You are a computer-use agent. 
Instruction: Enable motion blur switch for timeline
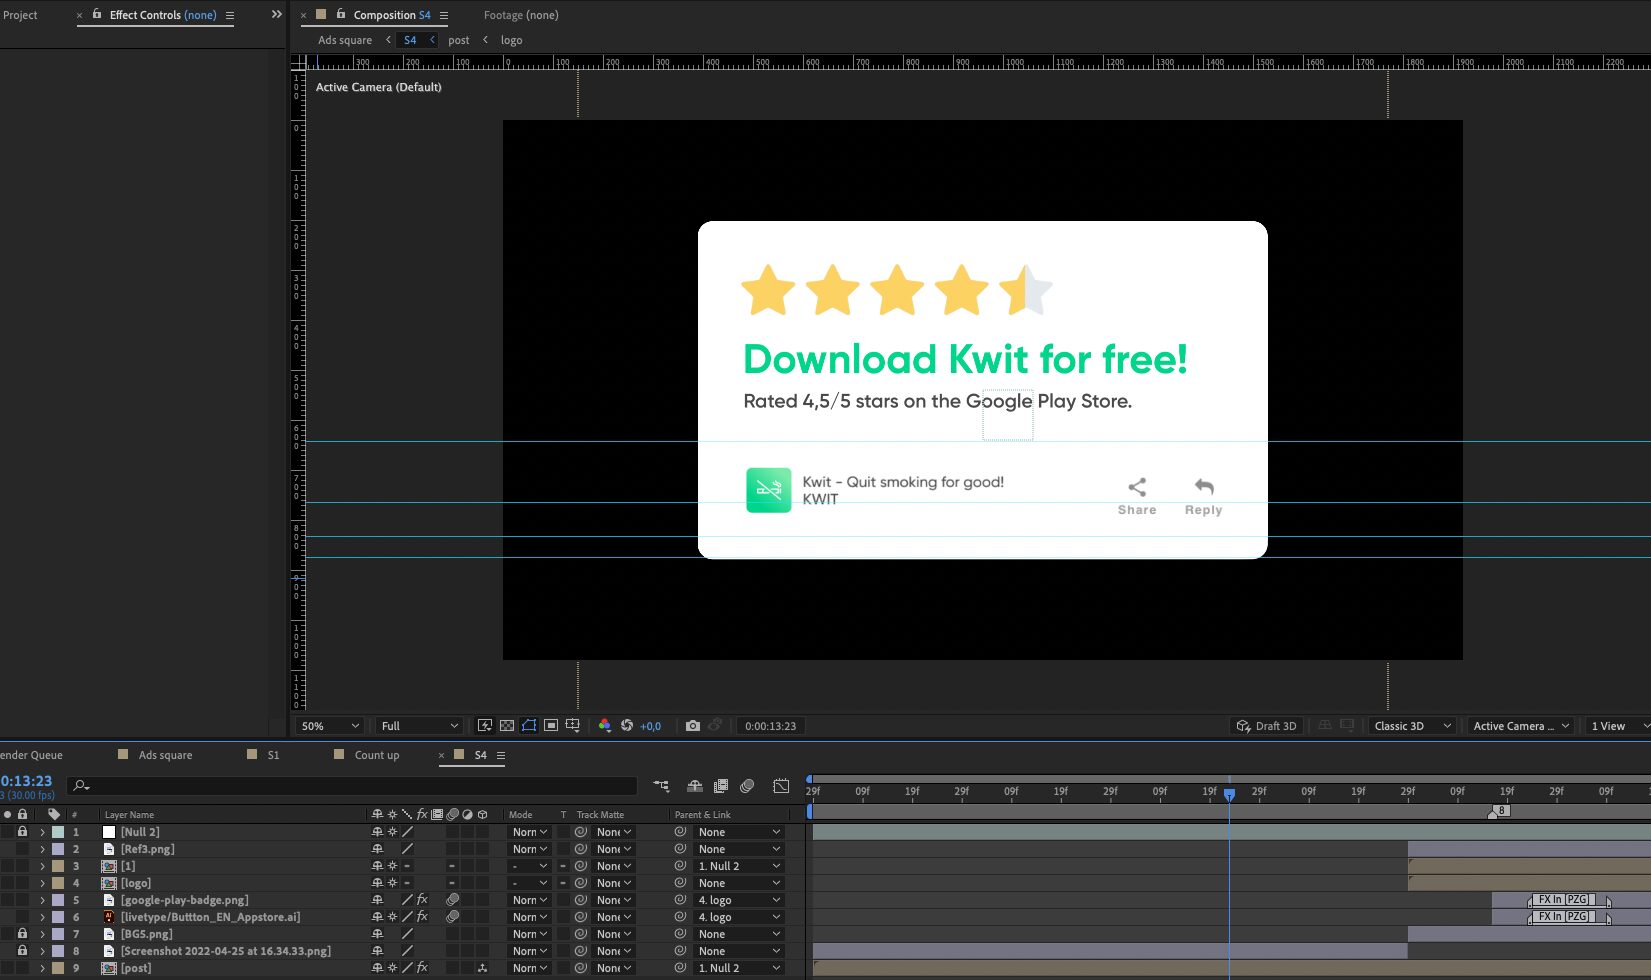click(x=747, y=786)
